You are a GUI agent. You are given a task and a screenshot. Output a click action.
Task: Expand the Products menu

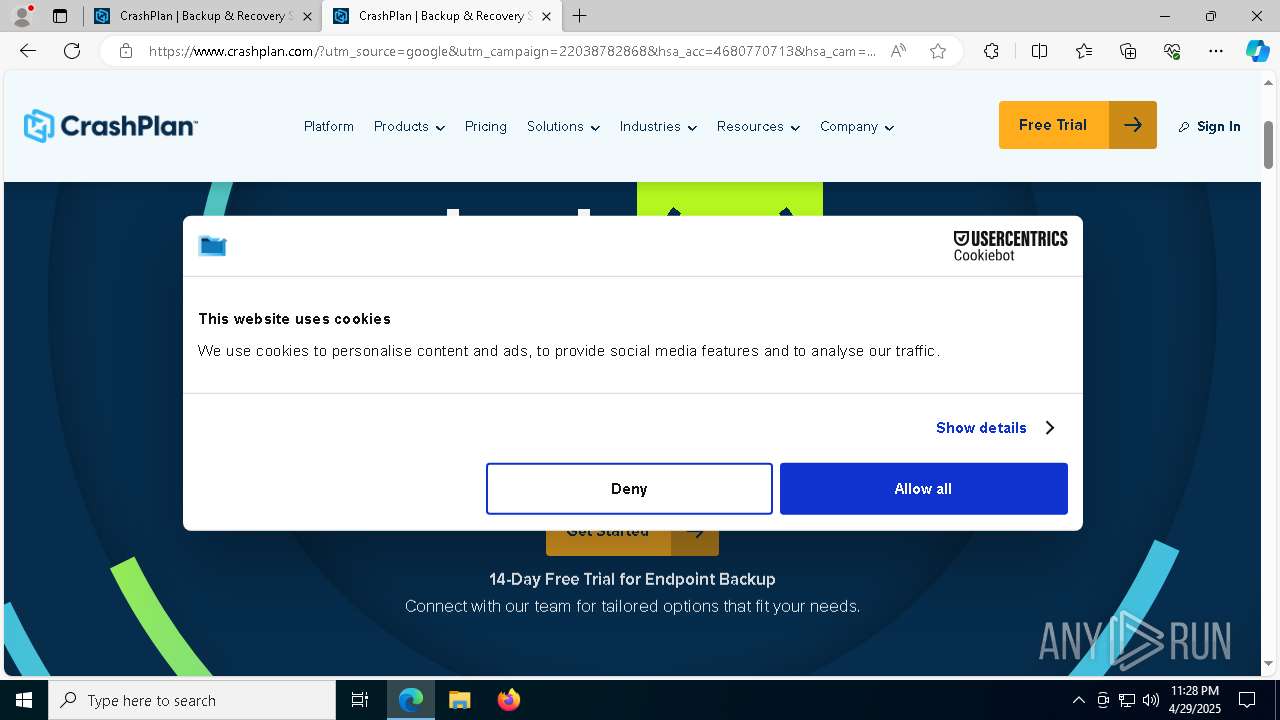[409, 126]
